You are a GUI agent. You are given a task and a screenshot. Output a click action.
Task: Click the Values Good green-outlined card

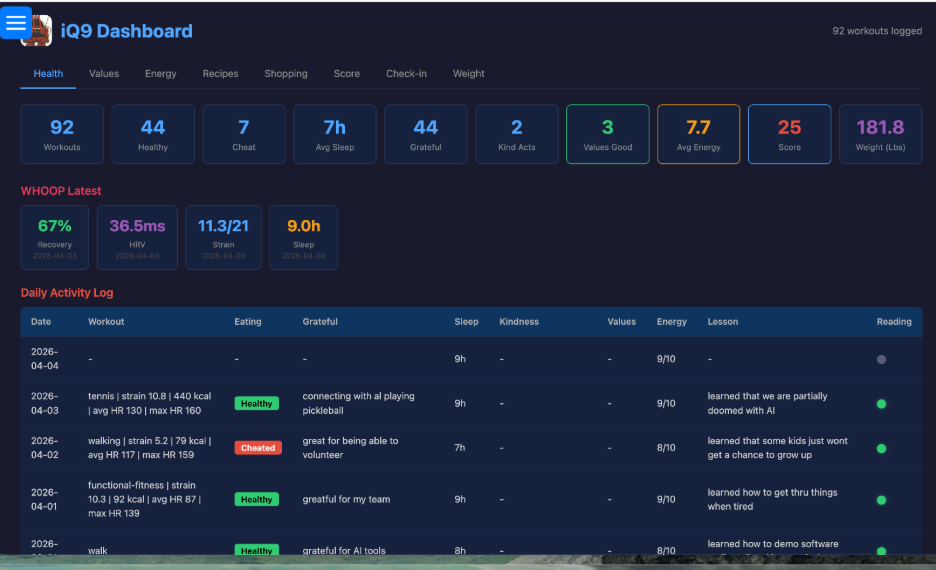[607, 134]
